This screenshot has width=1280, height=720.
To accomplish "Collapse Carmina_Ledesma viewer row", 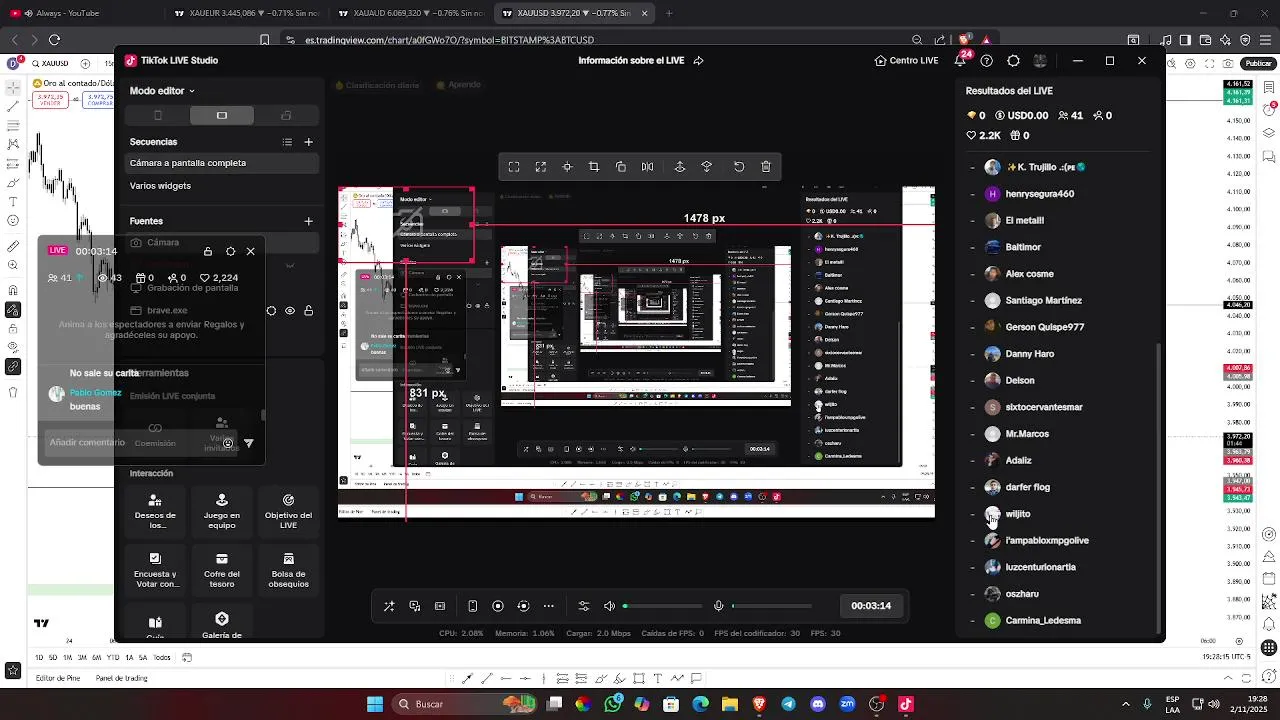I will point(972,621).
